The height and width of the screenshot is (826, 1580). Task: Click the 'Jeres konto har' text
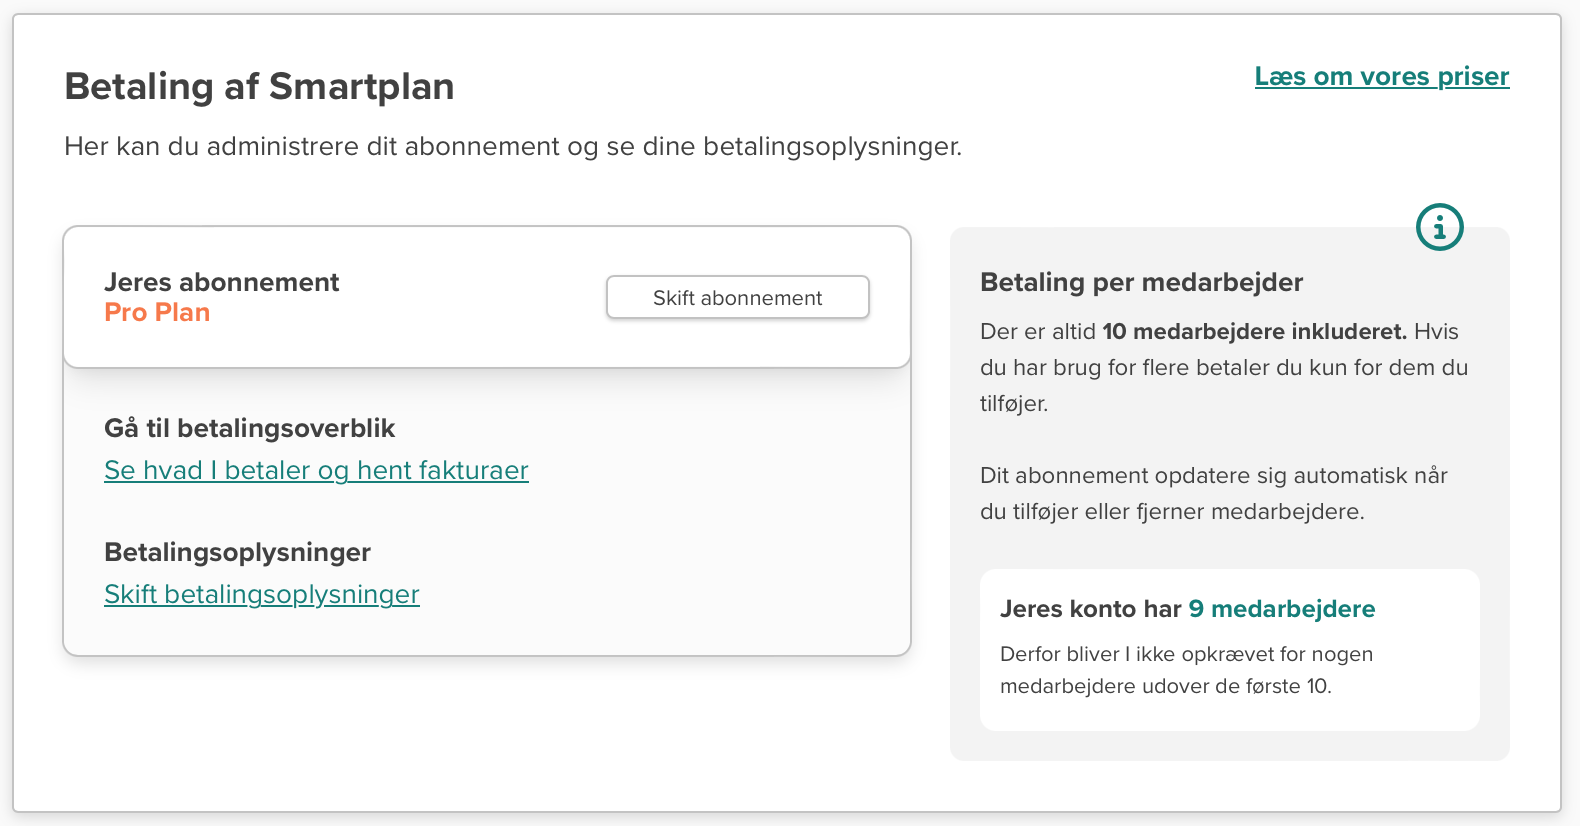(x=1090, y=609)
